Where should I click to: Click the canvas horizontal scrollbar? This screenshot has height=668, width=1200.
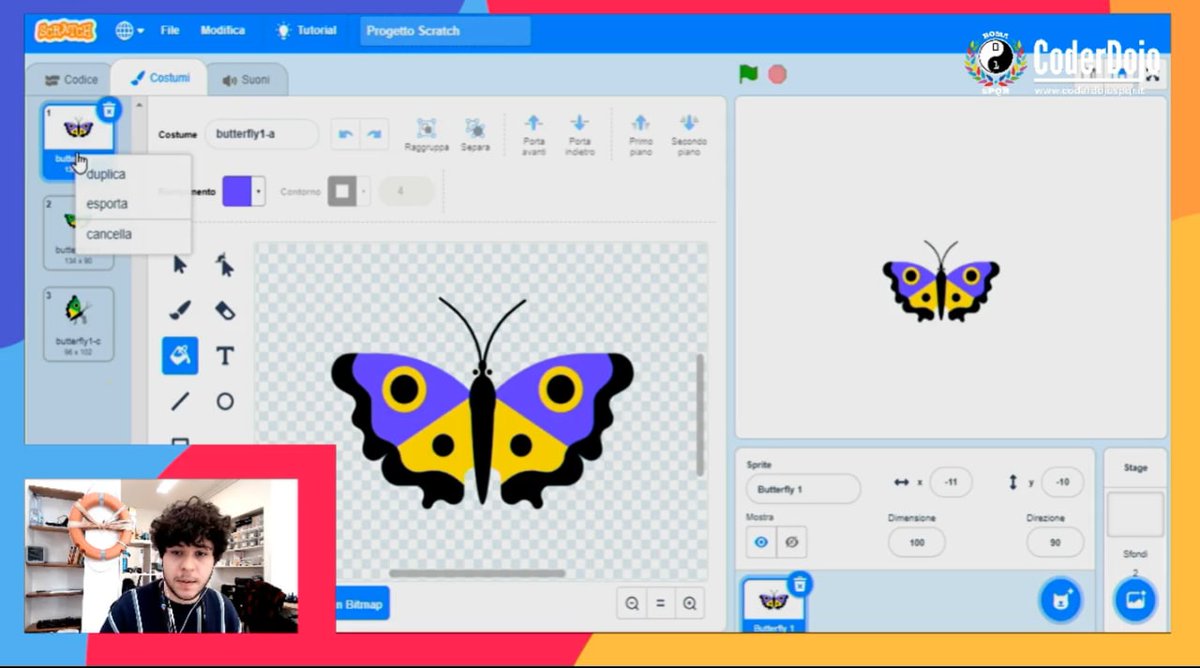tap(477, 573)
